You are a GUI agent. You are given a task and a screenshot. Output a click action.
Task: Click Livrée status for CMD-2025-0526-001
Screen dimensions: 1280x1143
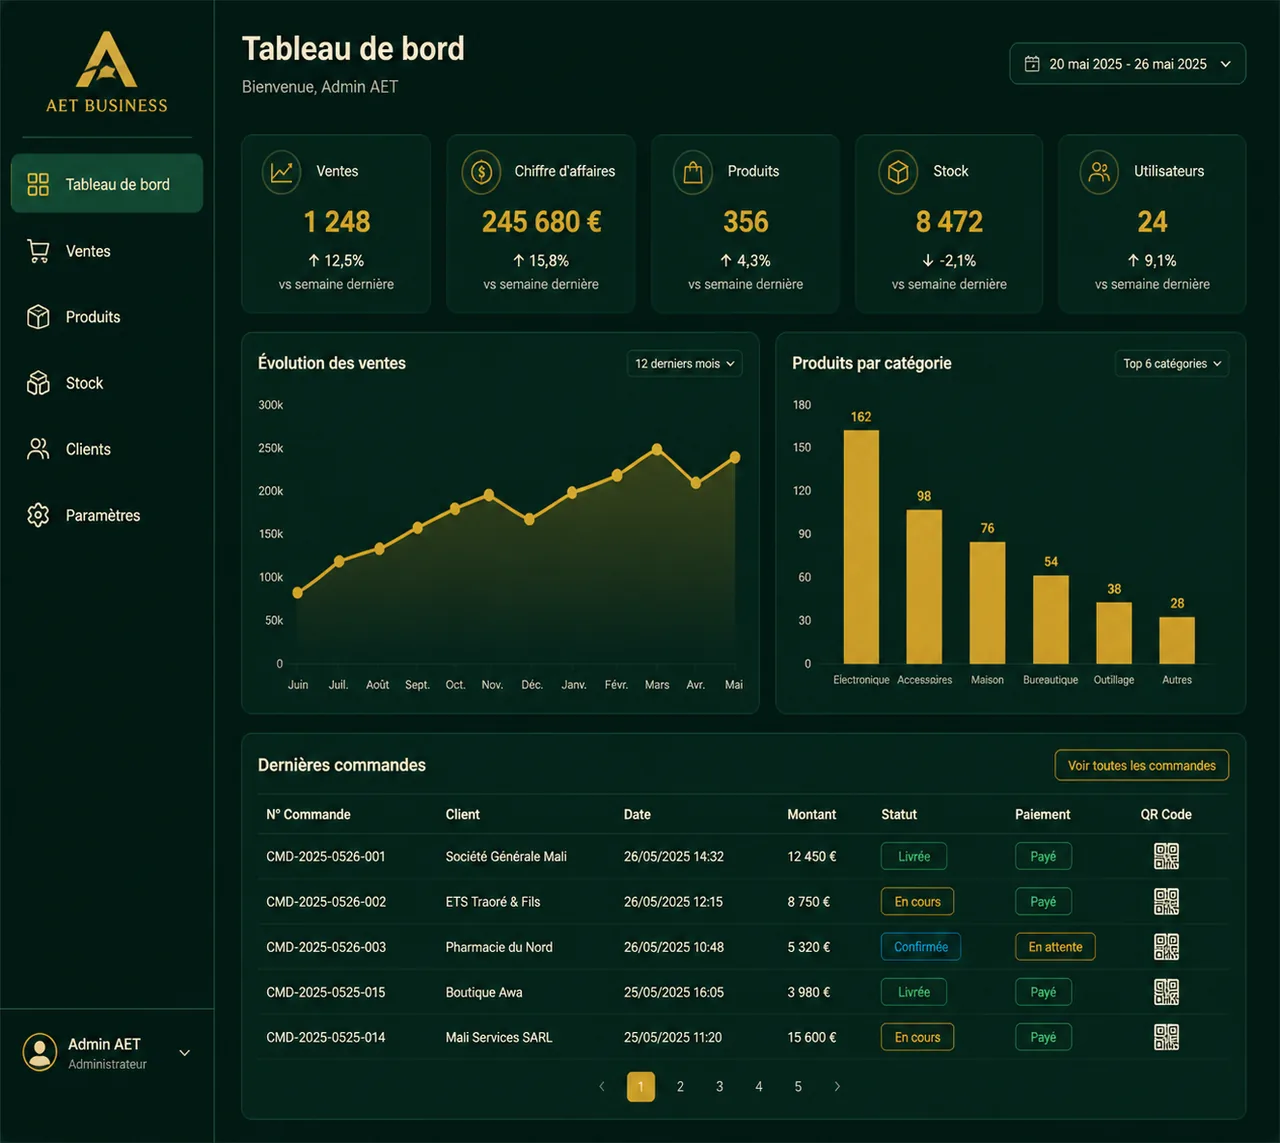tap(914, 857)
